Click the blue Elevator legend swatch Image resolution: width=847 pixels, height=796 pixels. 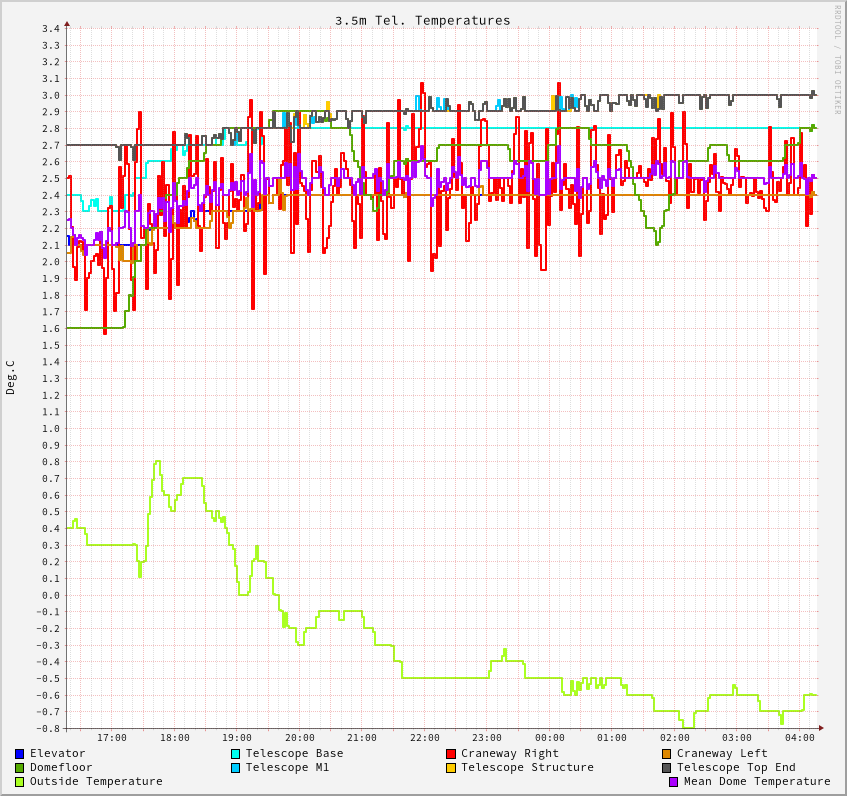pos(19,754)
